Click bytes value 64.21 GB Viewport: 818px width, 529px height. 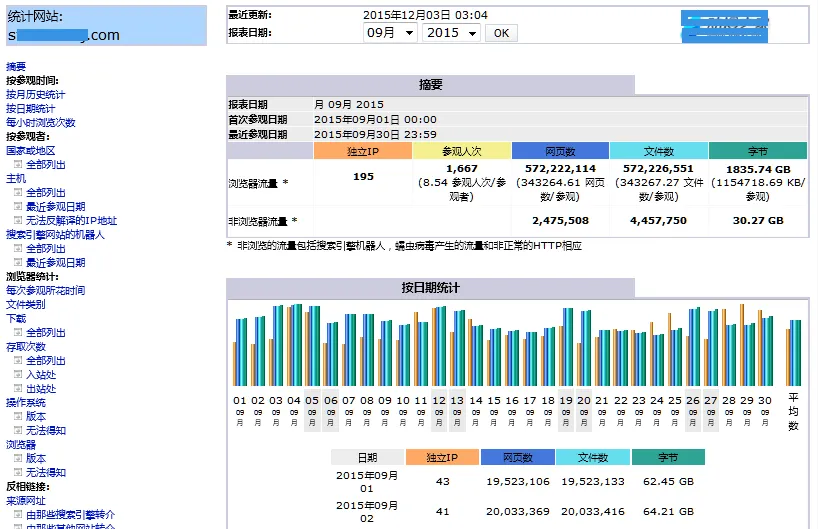pyautogui.click(x=668, y=512)
